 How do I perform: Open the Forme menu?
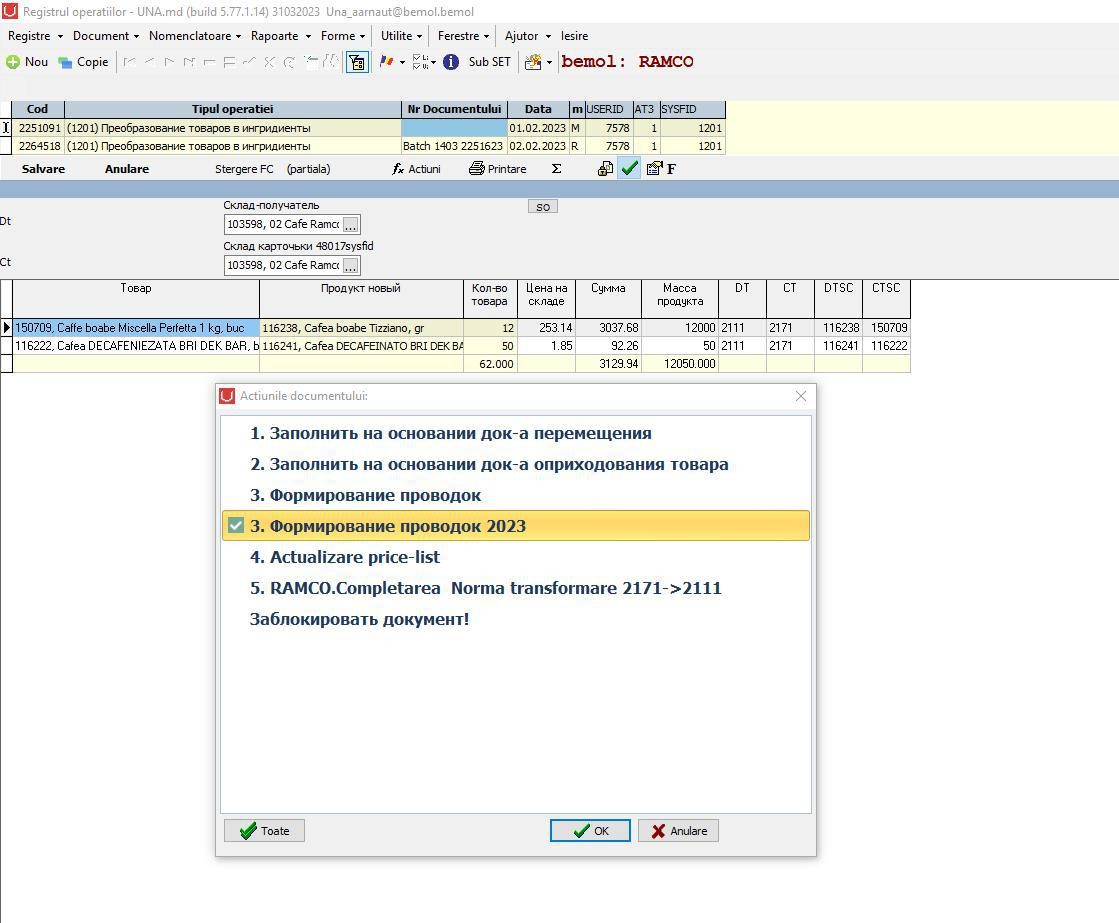(343, 36)
